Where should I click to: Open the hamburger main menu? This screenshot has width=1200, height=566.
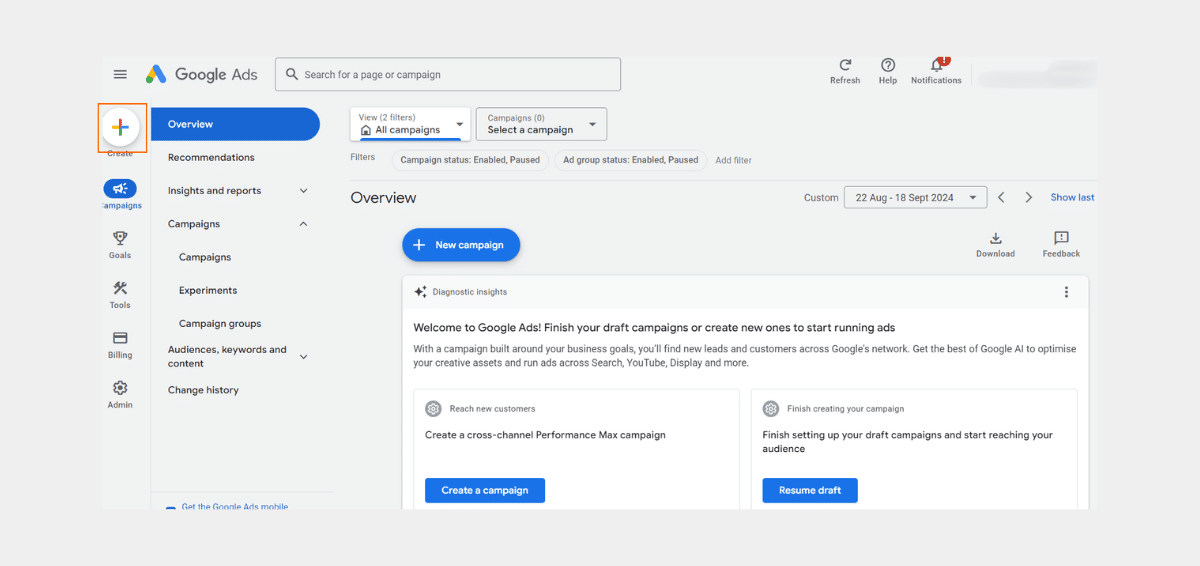coord(120,74)
